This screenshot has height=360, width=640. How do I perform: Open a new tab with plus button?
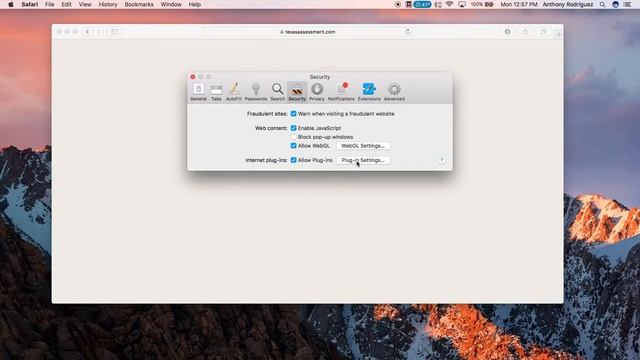click(x=558, y=34)
